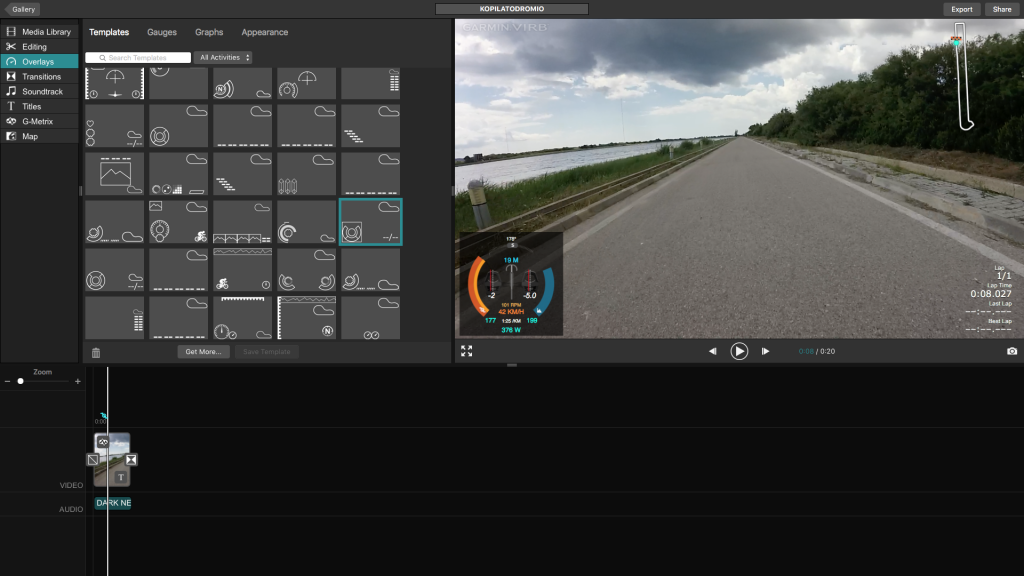Select template with circles and bar chart icons
Viewport: 1024px width, 576px height.
(x=178, y=174)
